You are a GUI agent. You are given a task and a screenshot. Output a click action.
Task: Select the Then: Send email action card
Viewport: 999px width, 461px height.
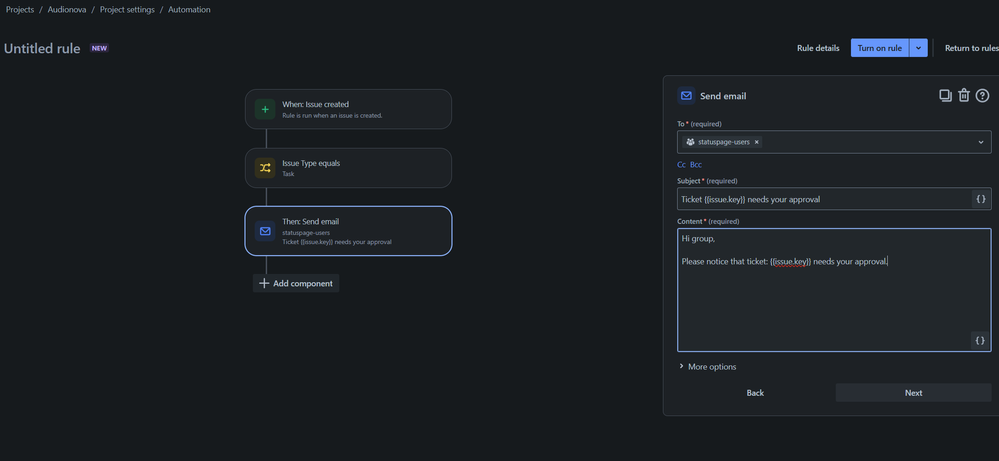[x=349, y=231]
